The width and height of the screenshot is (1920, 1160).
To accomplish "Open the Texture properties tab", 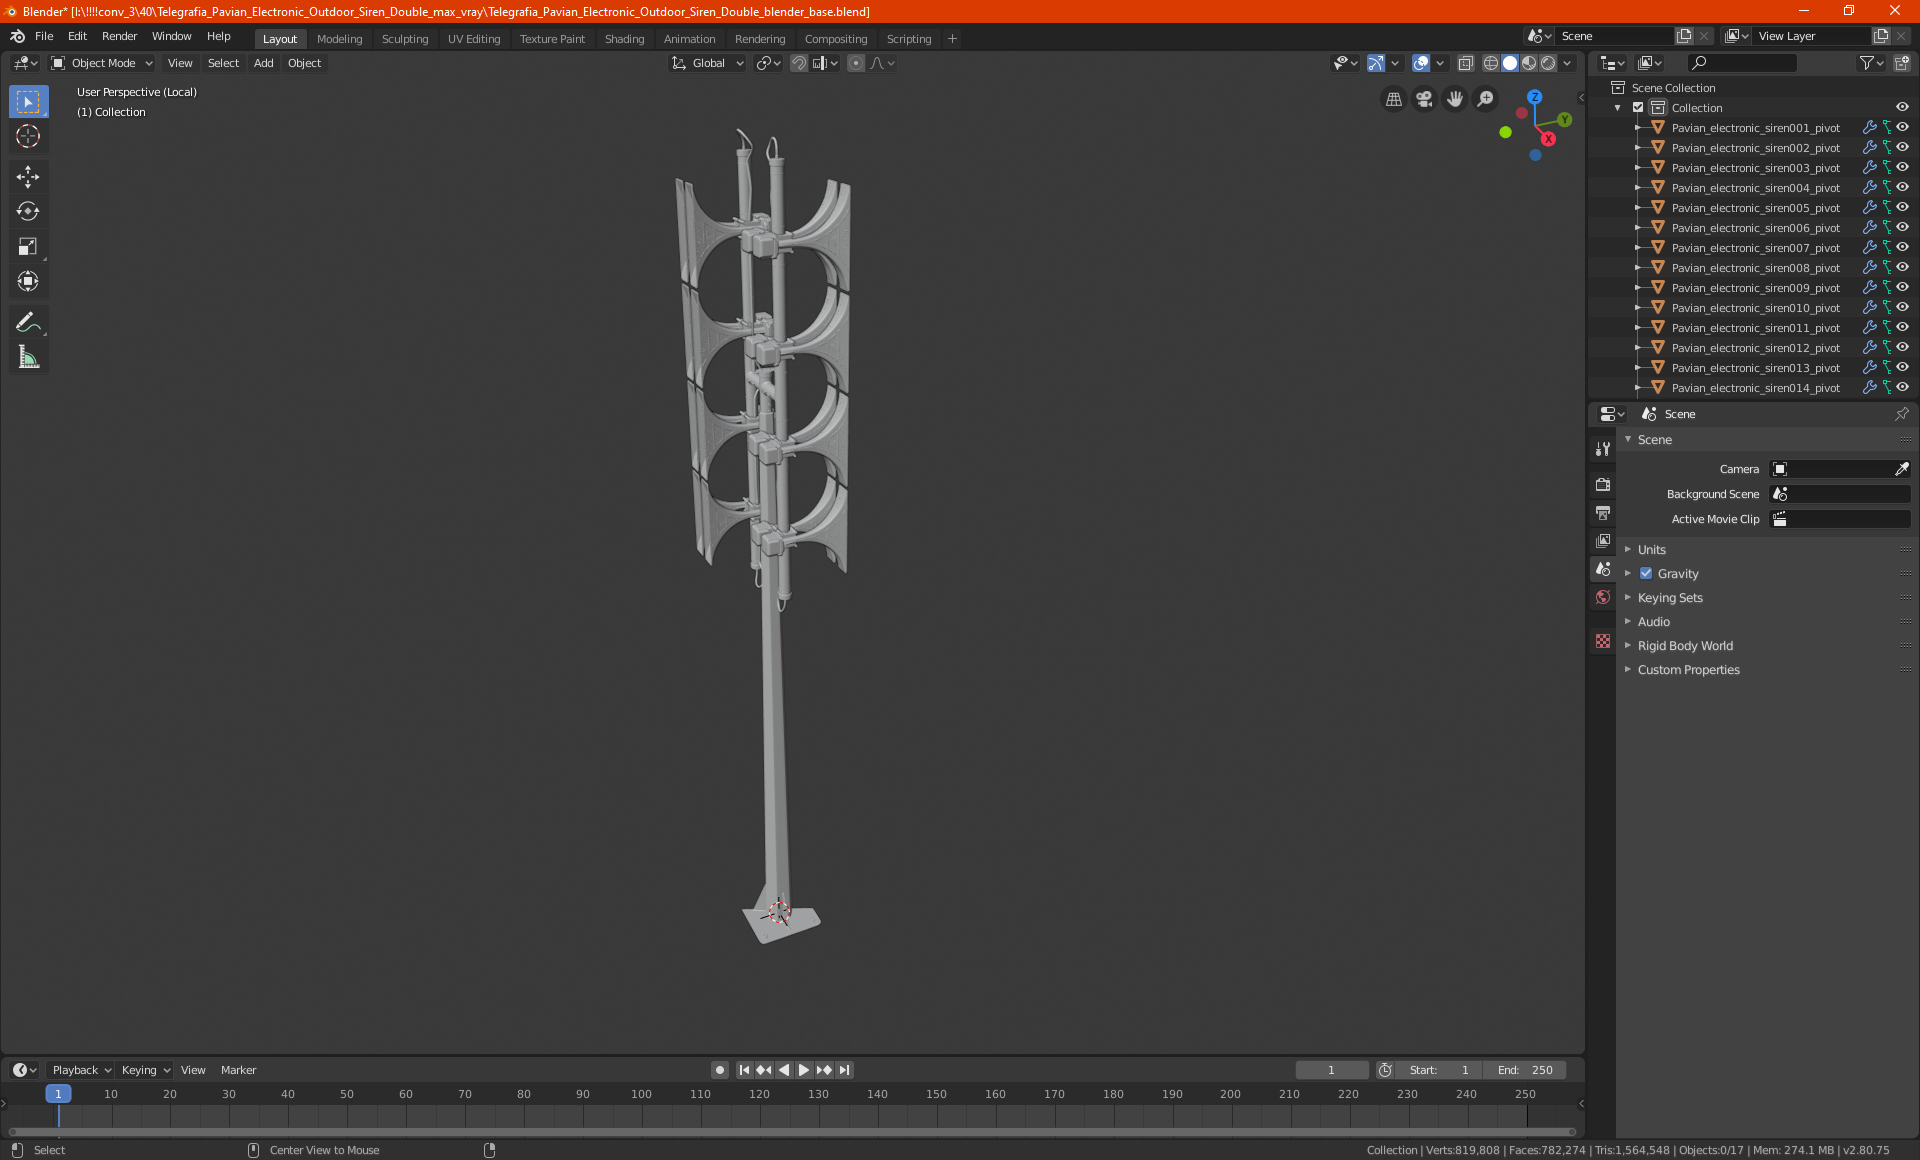I will point(1603,641).
